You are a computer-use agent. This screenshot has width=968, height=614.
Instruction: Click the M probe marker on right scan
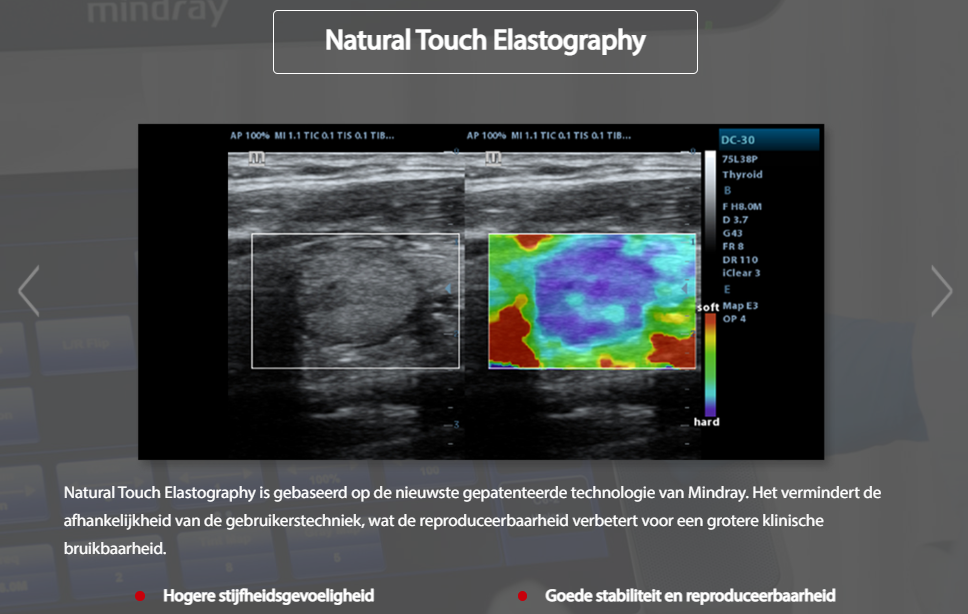pyautogui.click(x=492, y=158)
